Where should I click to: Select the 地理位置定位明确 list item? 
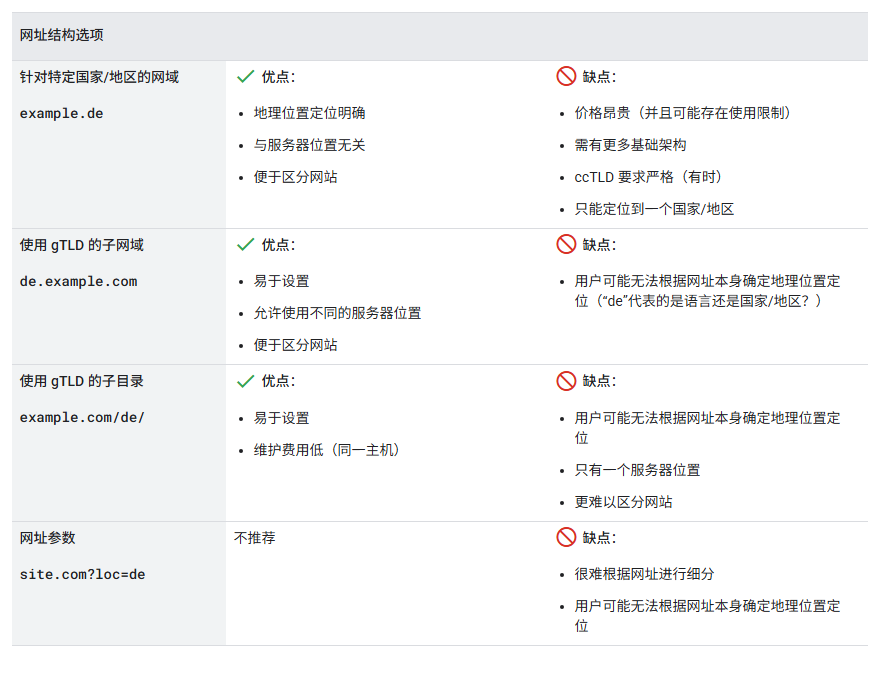click(308, 113)
